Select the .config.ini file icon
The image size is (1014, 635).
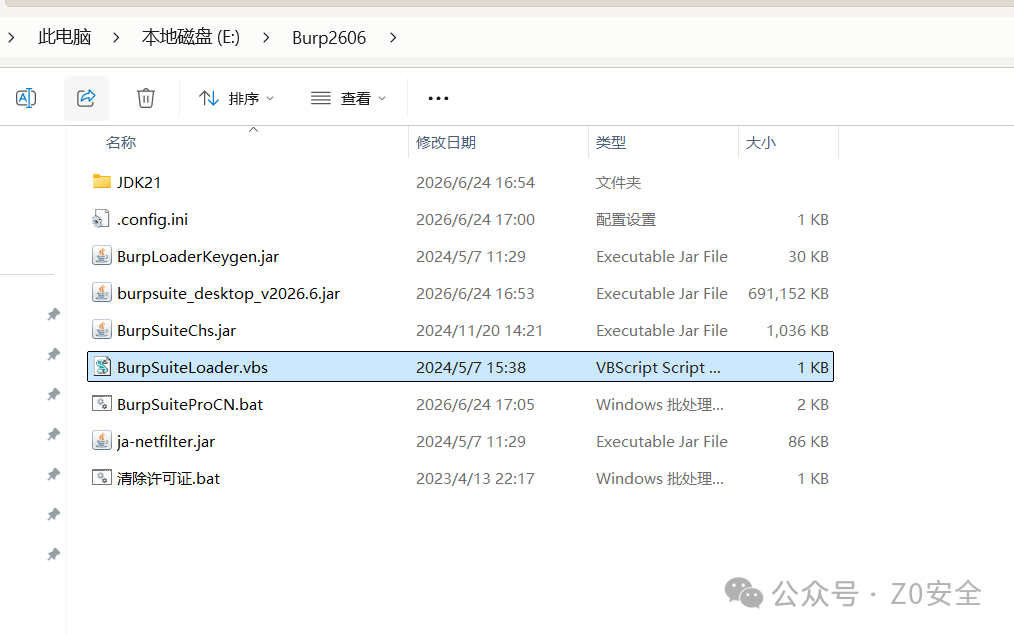point(102,219)
